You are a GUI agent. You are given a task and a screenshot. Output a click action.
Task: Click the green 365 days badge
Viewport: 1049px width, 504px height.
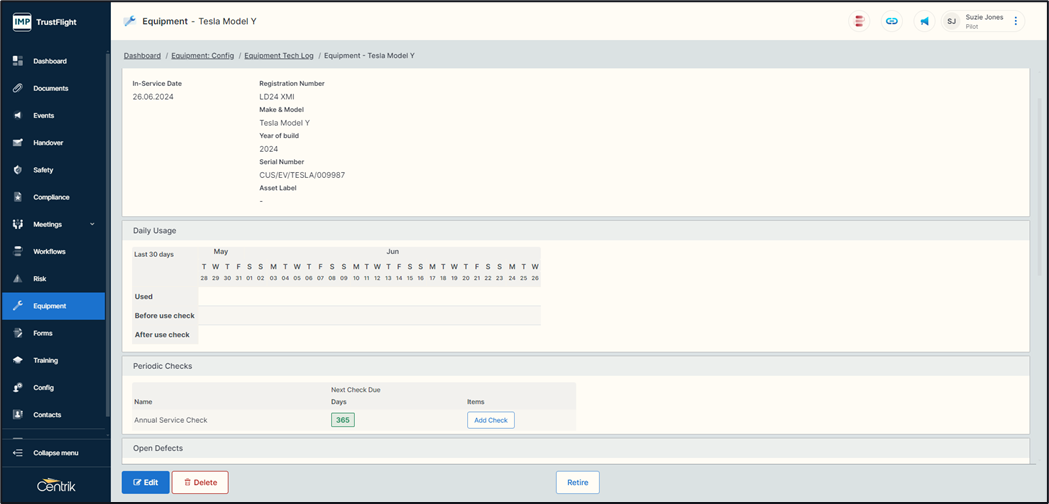tap(343, 420)
